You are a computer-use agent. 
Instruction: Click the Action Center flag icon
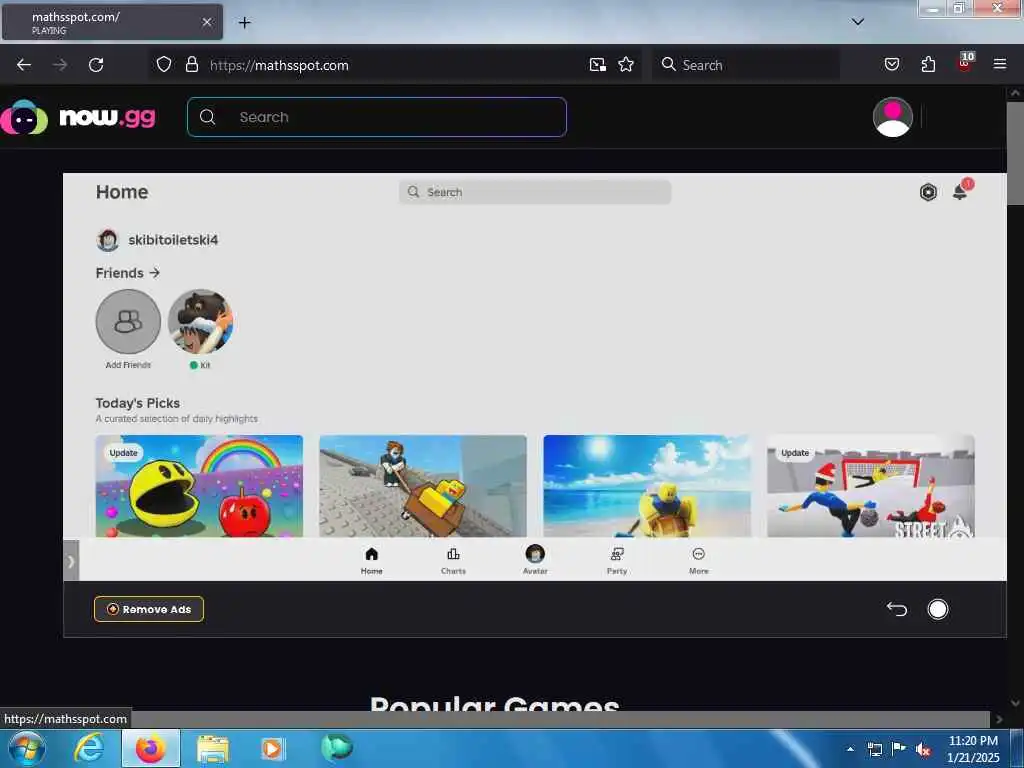[899, 749]
